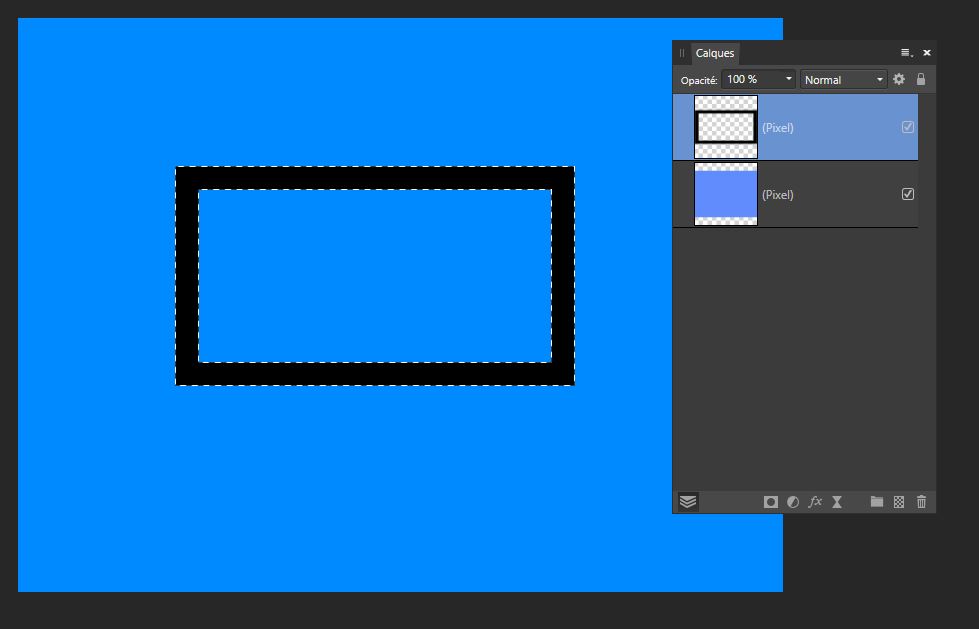
Task: Add a new pixel layer
Action: 899,502
